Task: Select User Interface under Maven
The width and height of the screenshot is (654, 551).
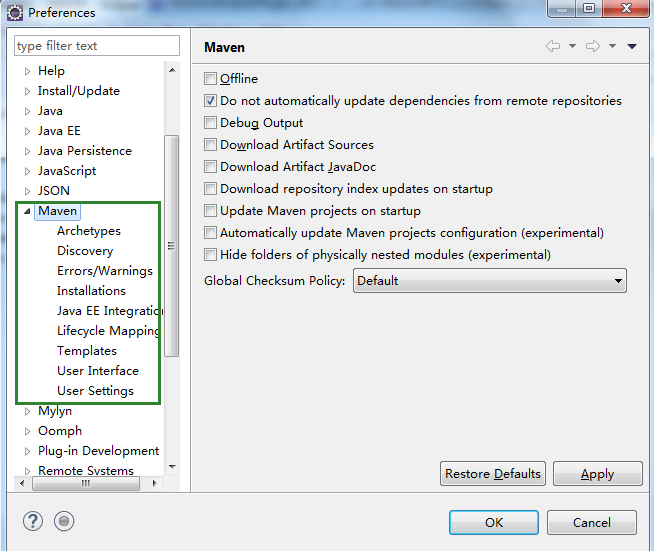Action: [x=98, y=371]
